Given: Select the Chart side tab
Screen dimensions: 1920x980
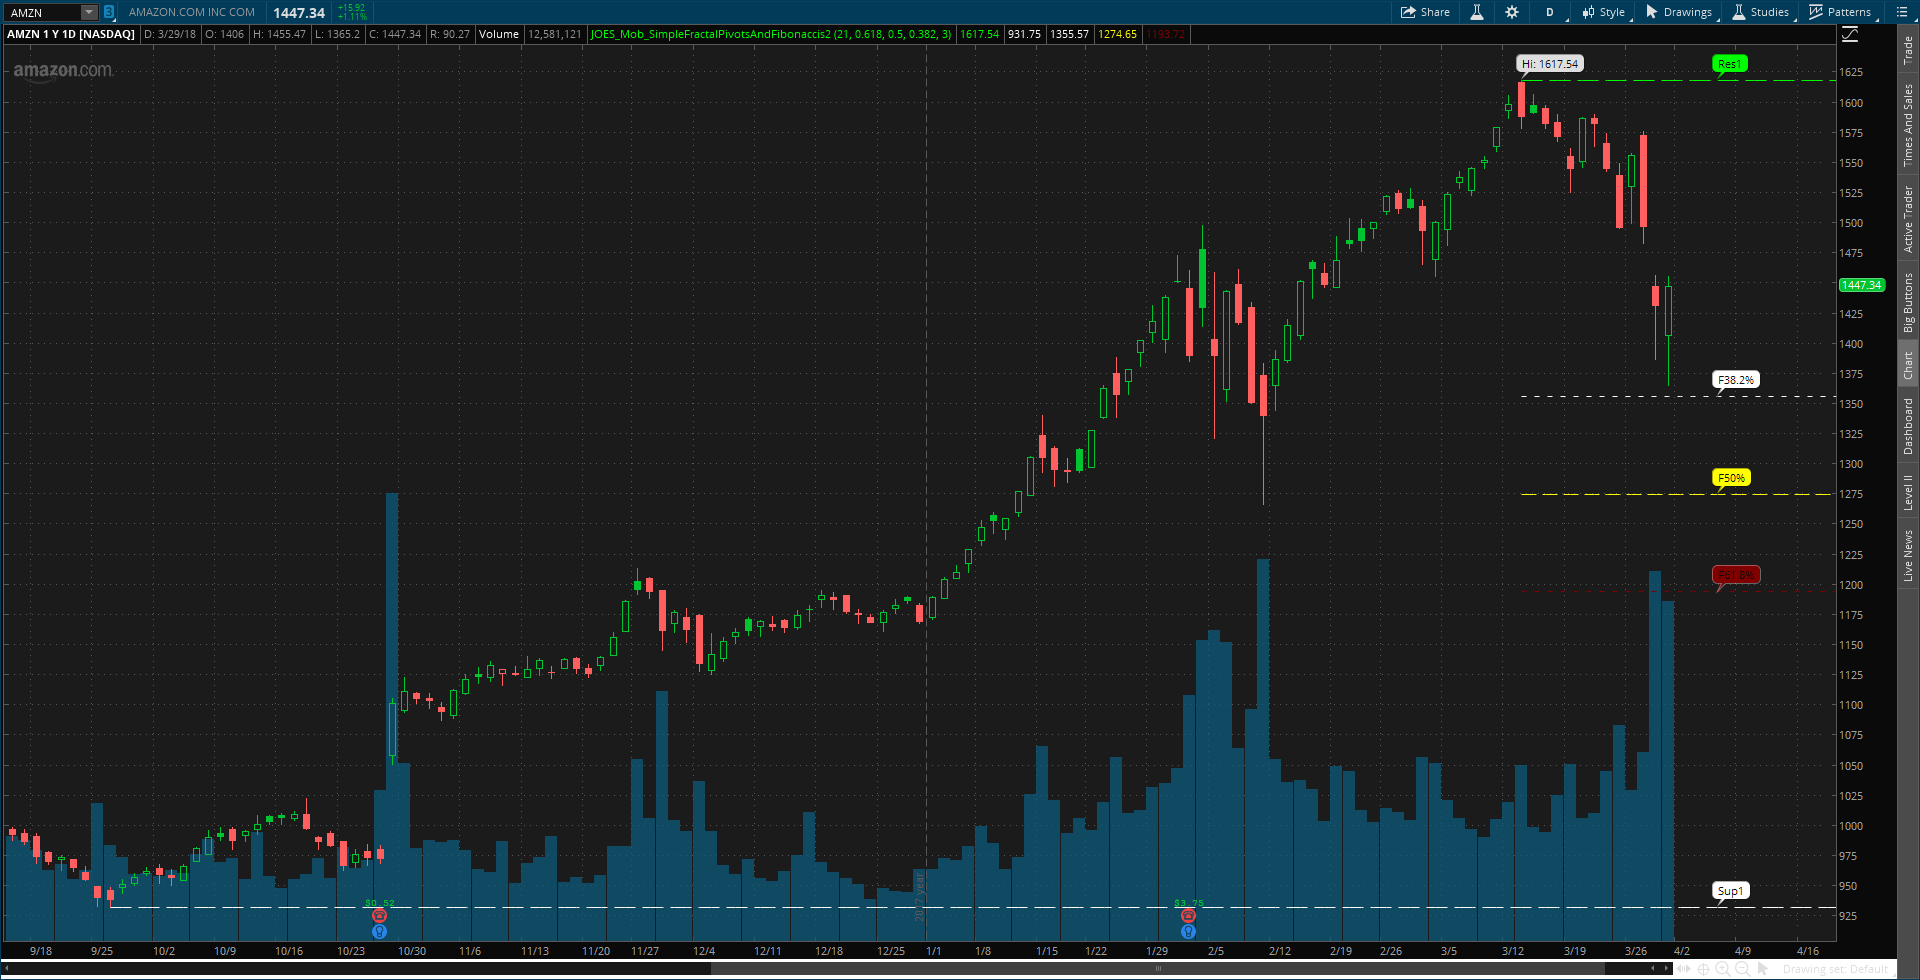Looking at the screenshot, I should click(1908, 364).
